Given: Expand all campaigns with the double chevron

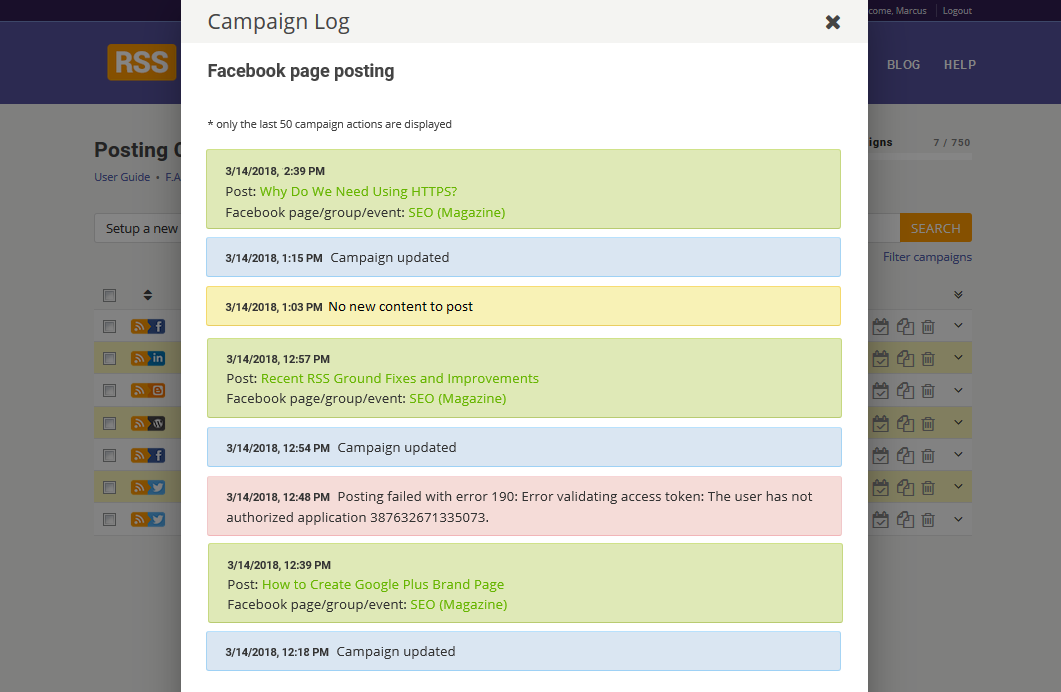Looking at the screenshot, I should (958, 295).
